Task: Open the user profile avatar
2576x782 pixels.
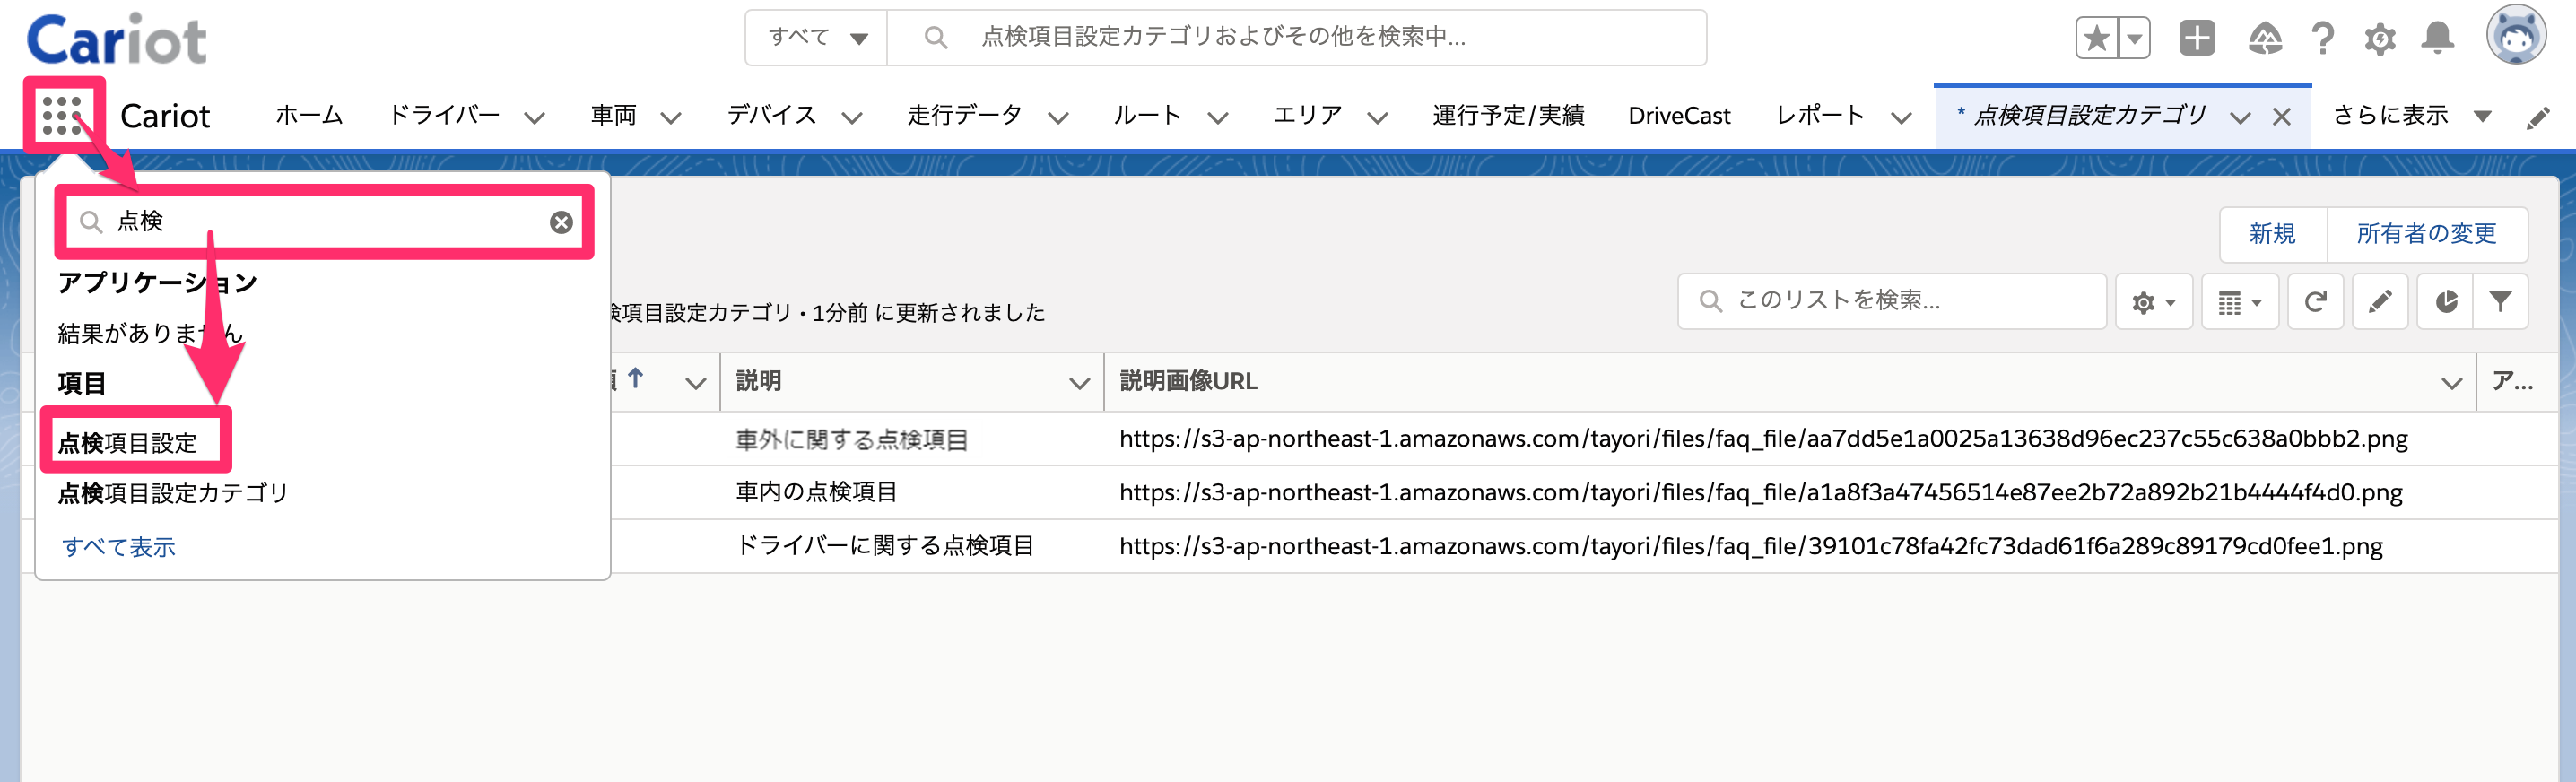Action: pyautogui.click(x=2516, y=36)
